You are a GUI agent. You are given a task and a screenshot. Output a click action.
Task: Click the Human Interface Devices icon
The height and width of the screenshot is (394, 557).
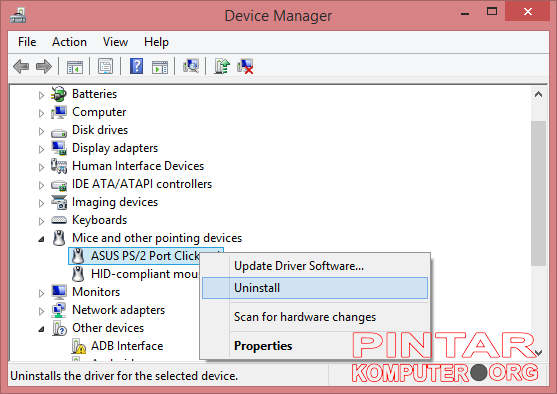pos(59,166)
